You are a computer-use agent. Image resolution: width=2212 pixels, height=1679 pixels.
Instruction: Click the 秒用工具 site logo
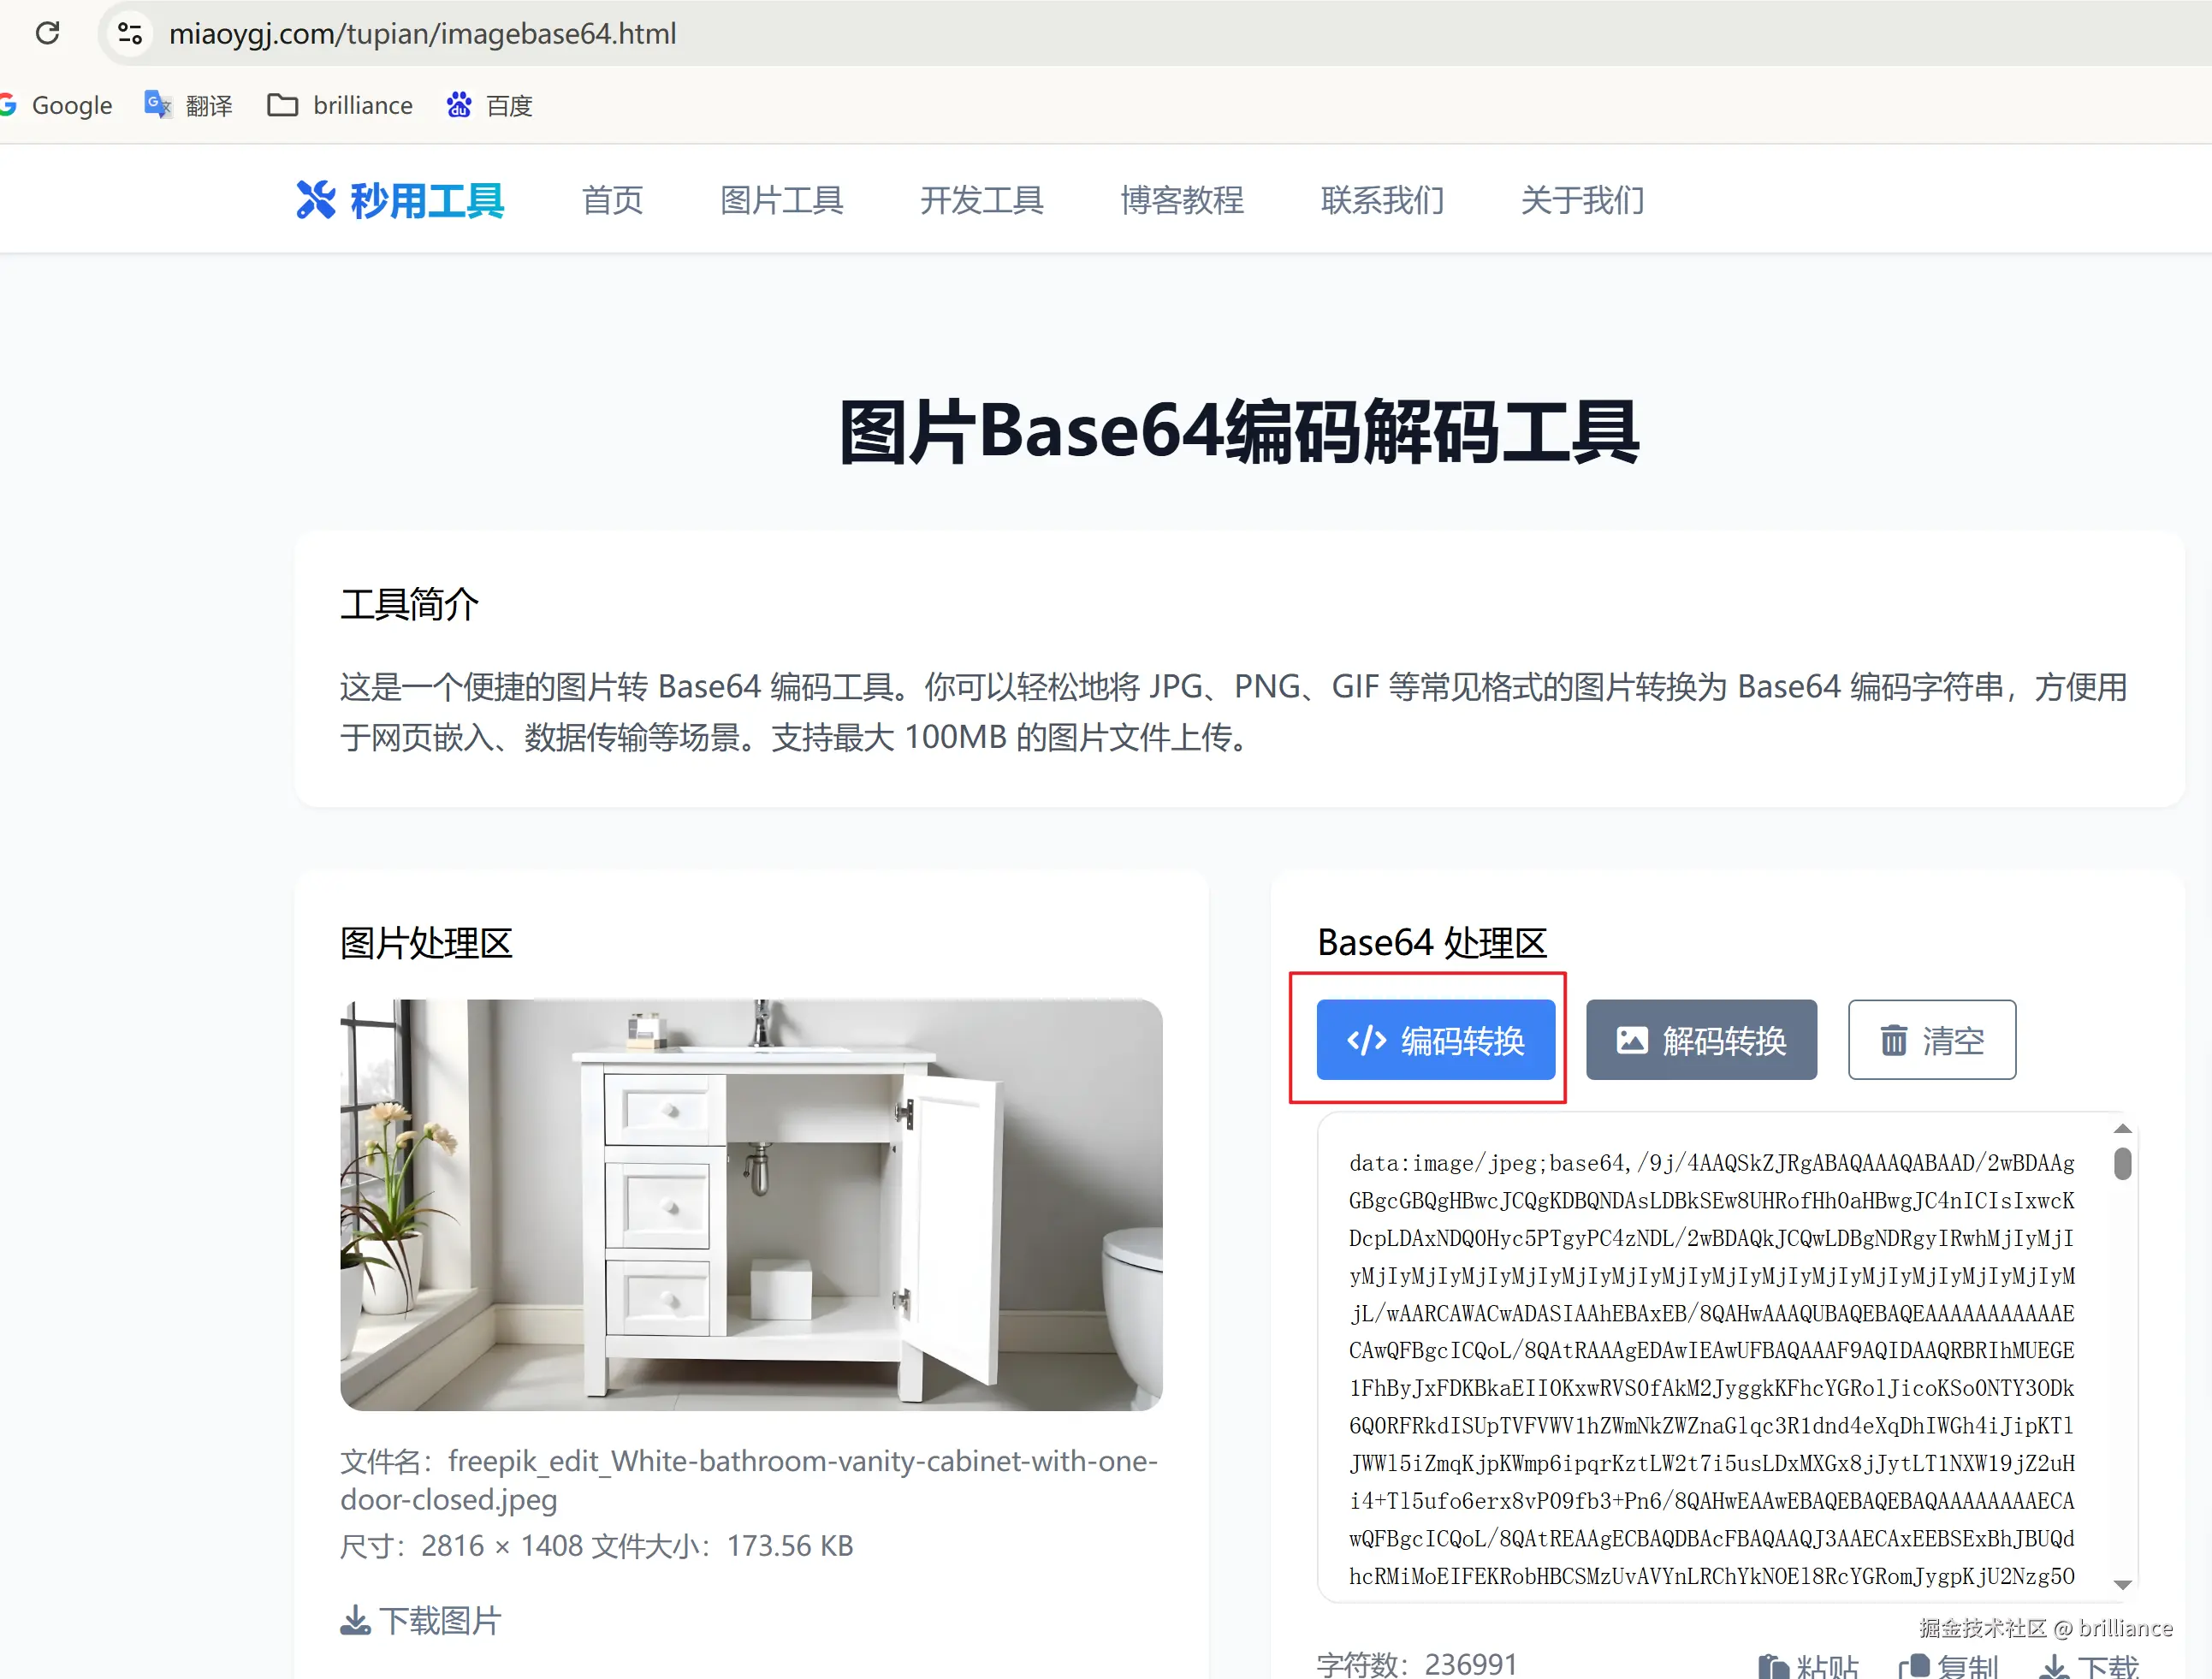[401, 200]
